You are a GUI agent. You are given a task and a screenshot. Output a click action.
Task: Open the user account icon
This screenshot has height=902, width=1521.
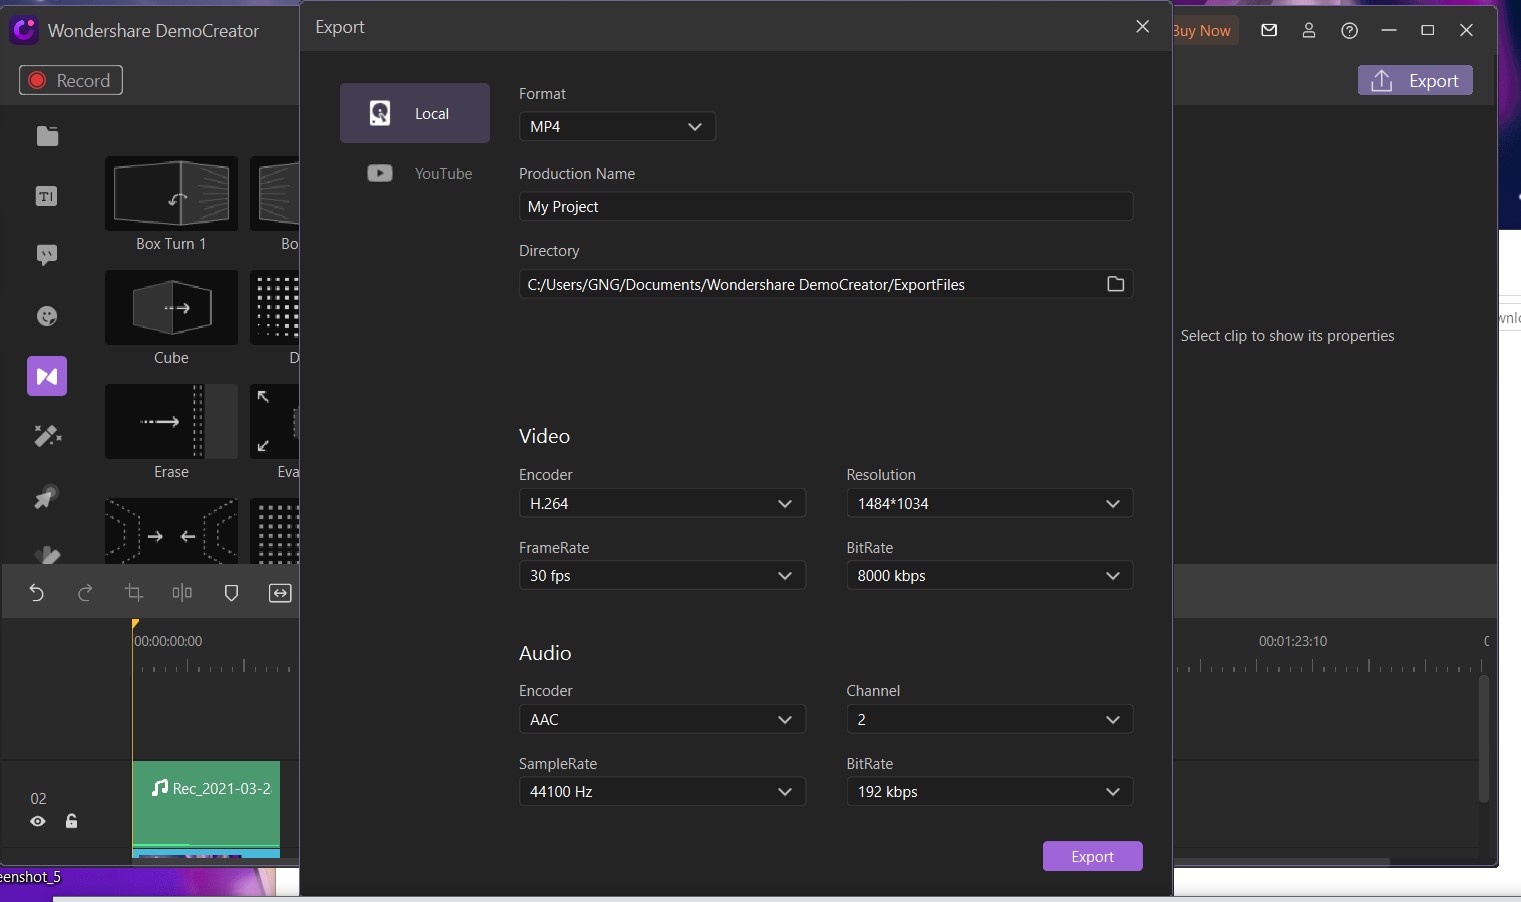point(1309,30)
